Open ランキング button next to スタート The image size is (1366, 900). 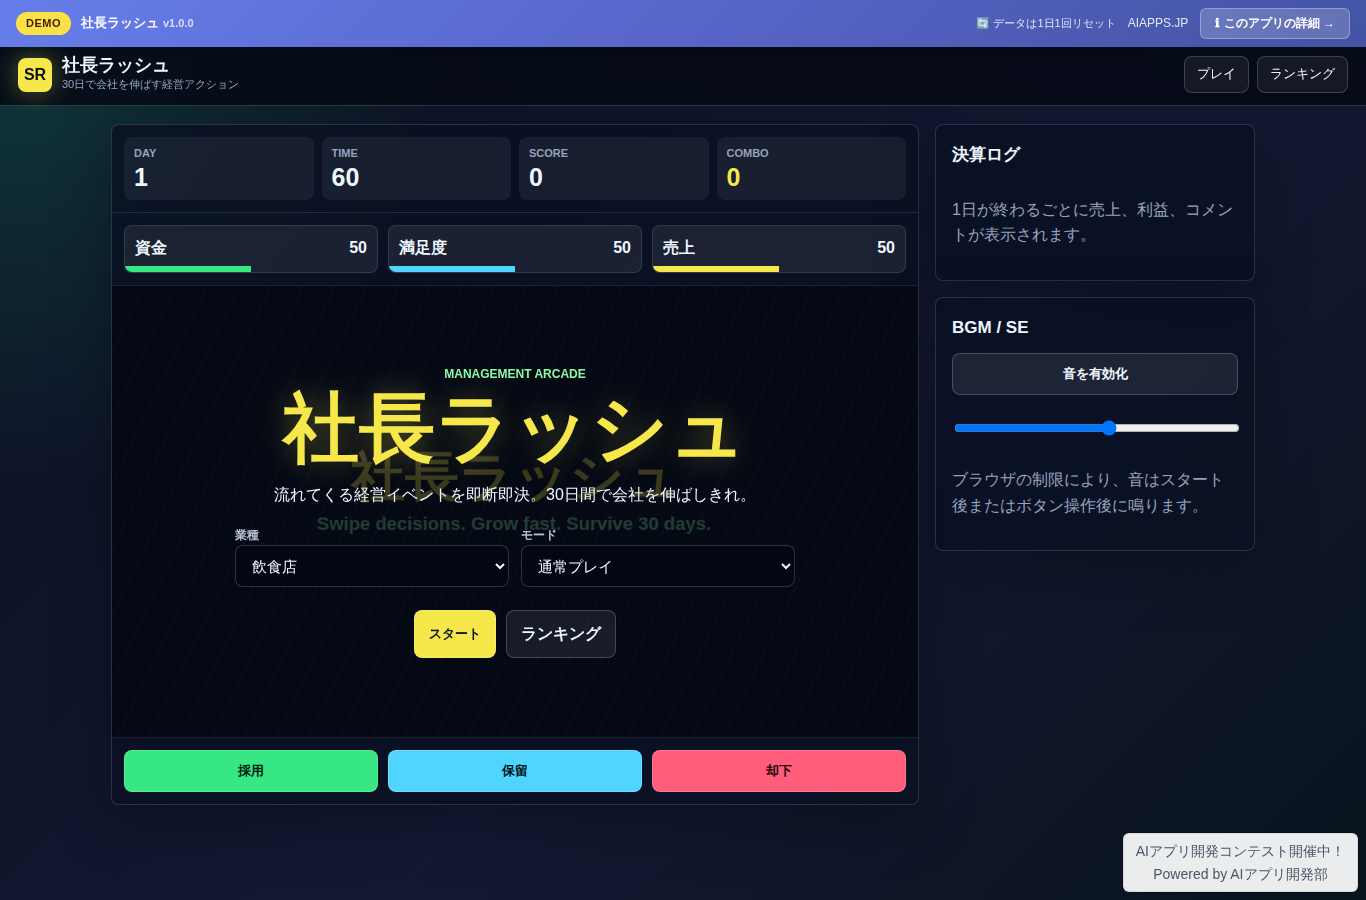coord(561,634)
